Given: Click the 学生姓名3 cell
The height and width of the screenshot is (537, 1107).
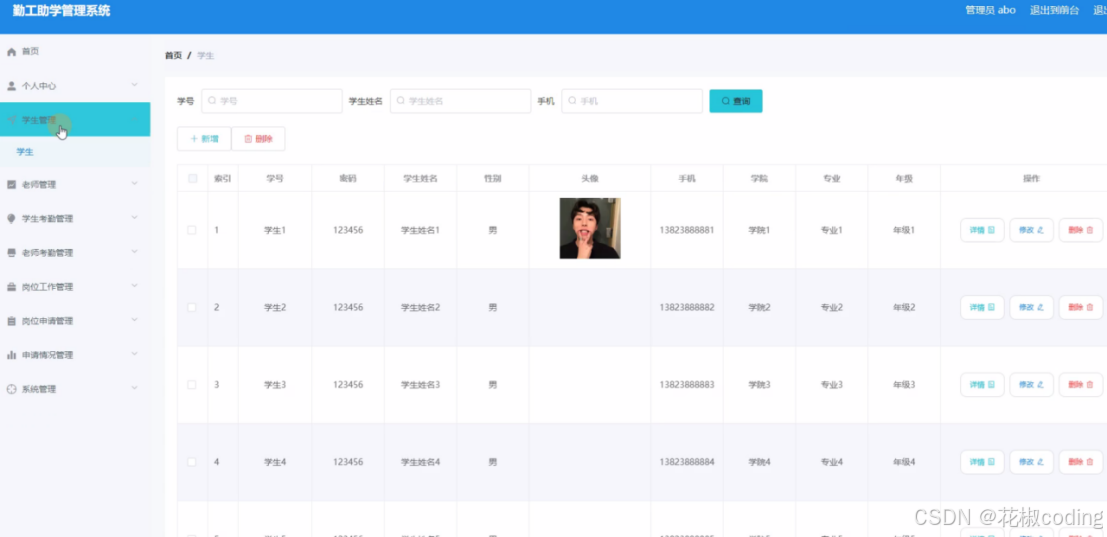Looking at the screenshot, I should point(421,385).
